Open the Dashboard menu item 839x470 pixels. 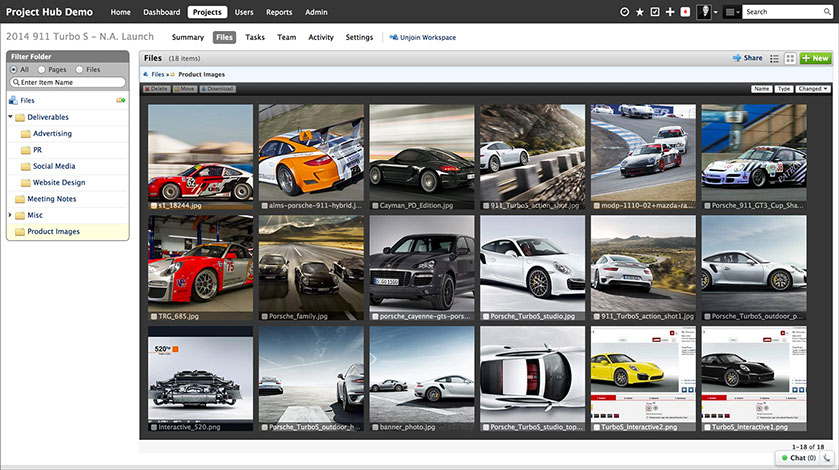(159, 12)
